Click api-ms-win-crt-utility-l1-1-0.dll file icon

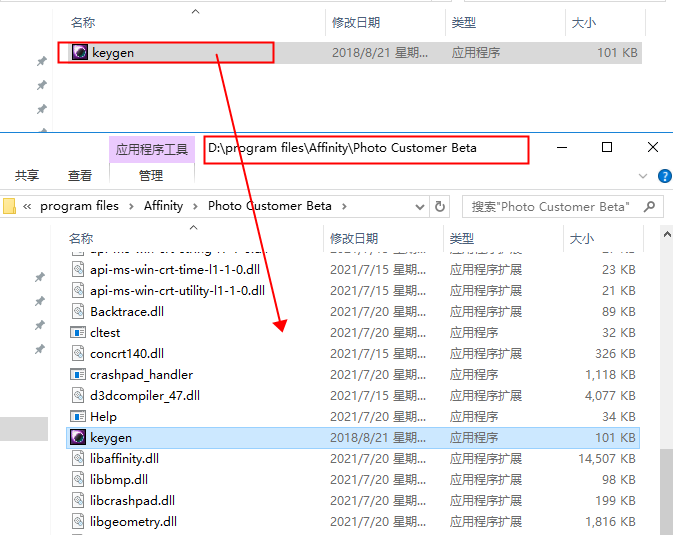[78, 291]
